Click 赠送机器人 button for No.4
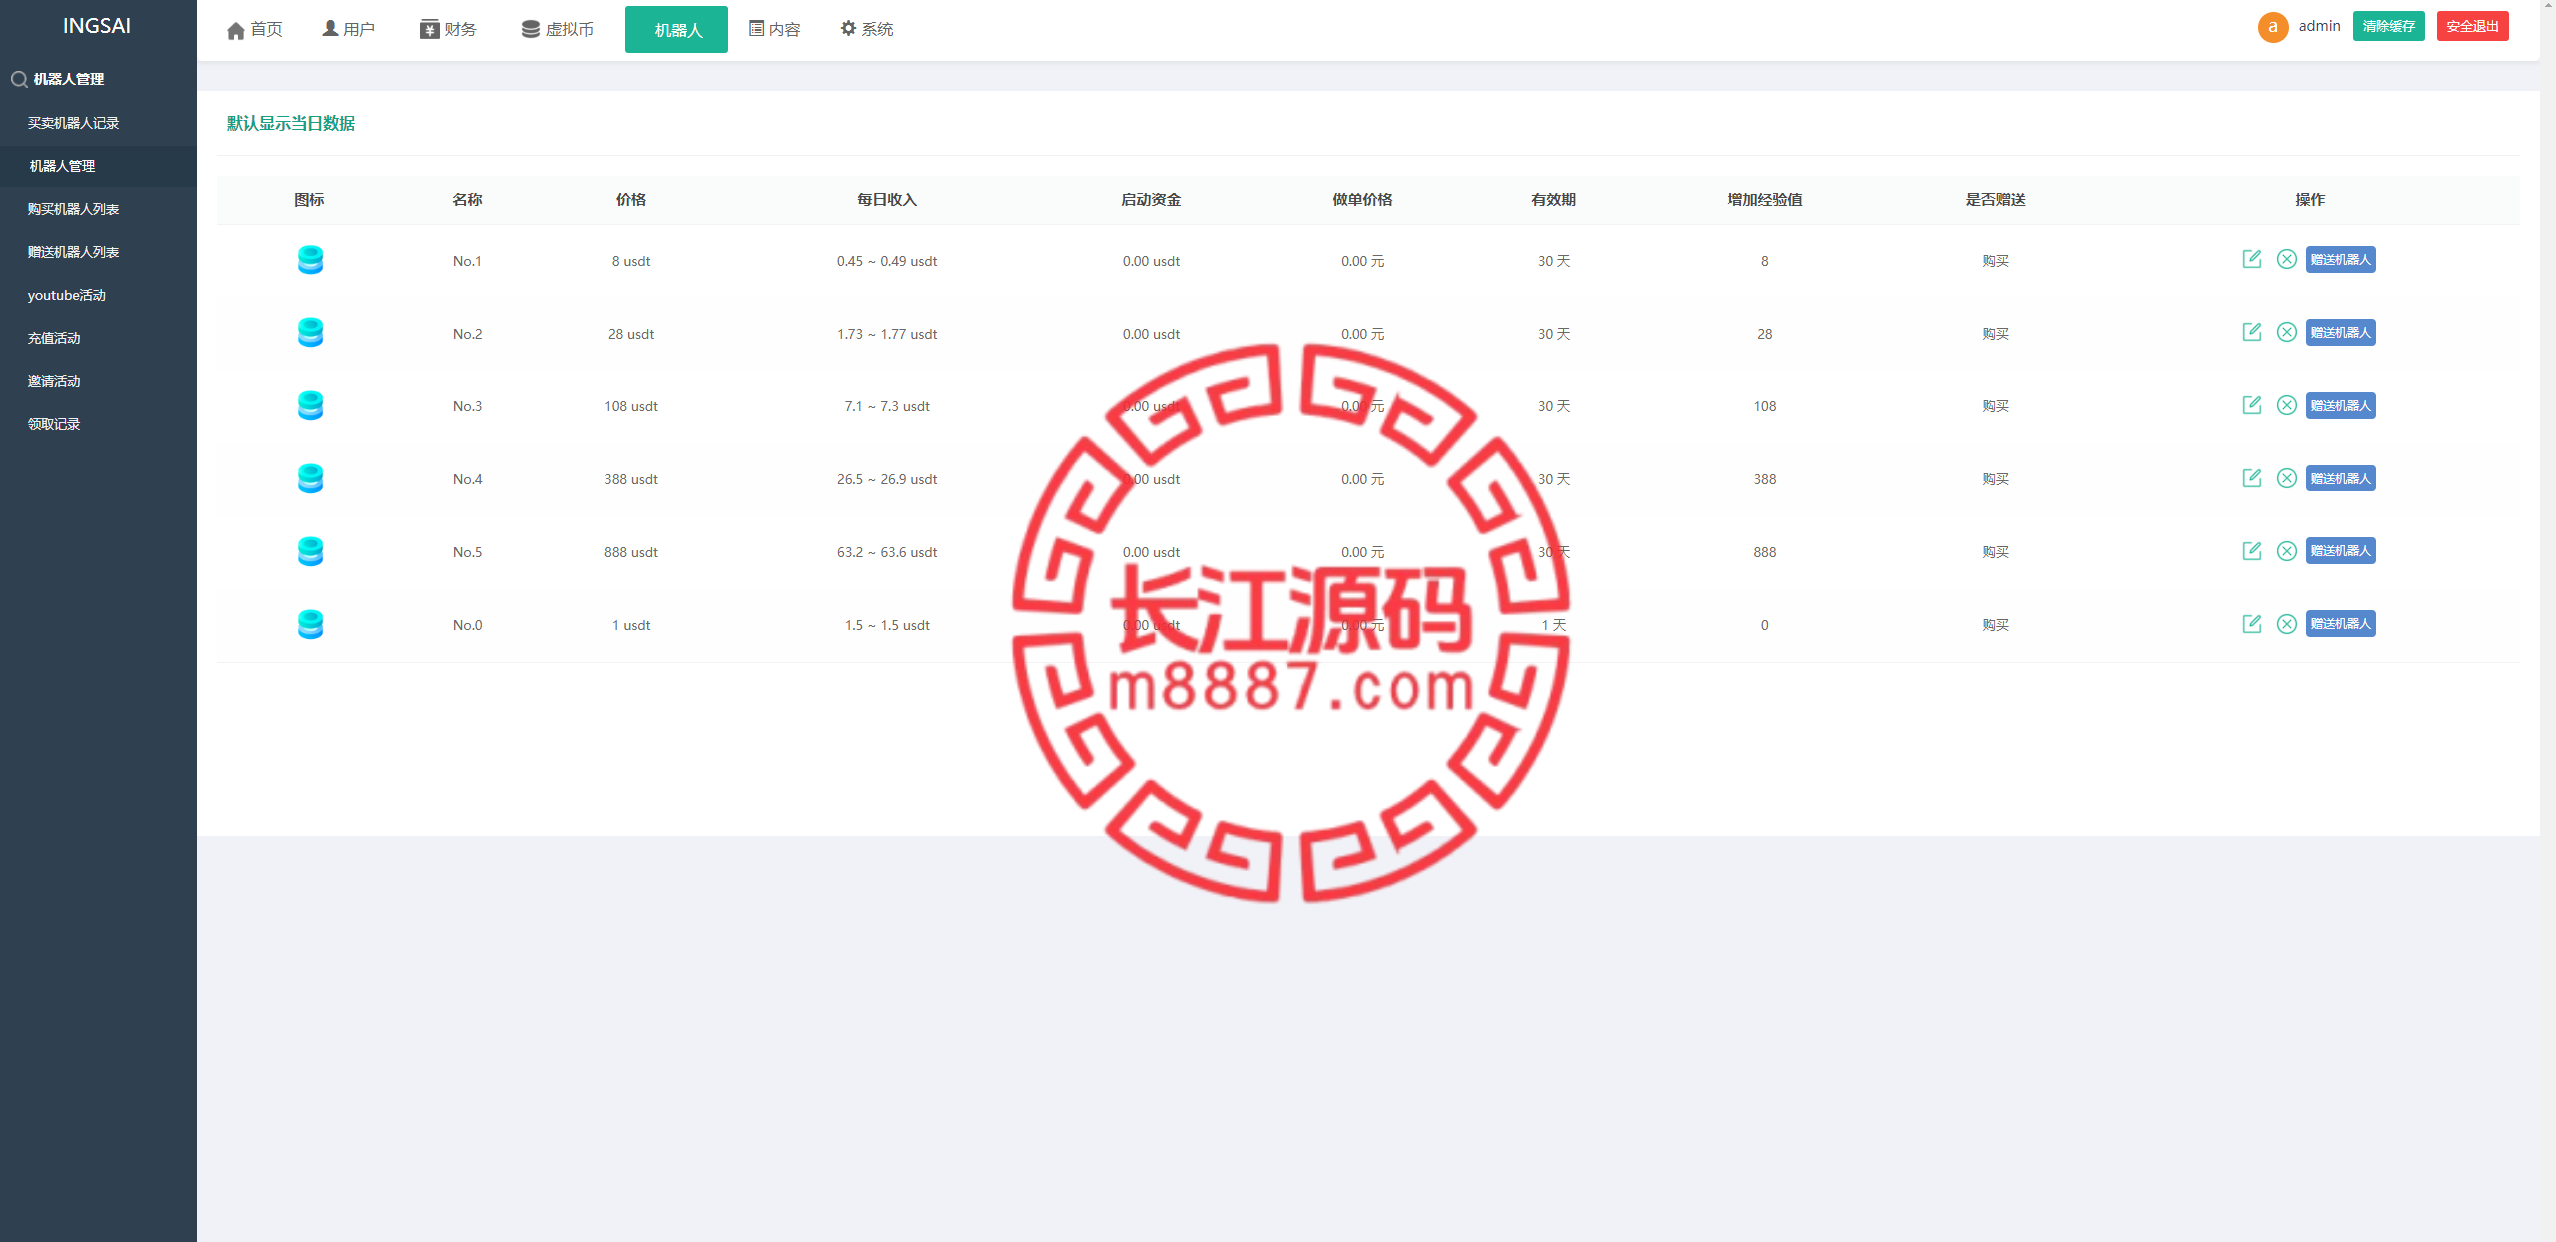Screen dimensions: 2556x1242 pos(2340,478)
